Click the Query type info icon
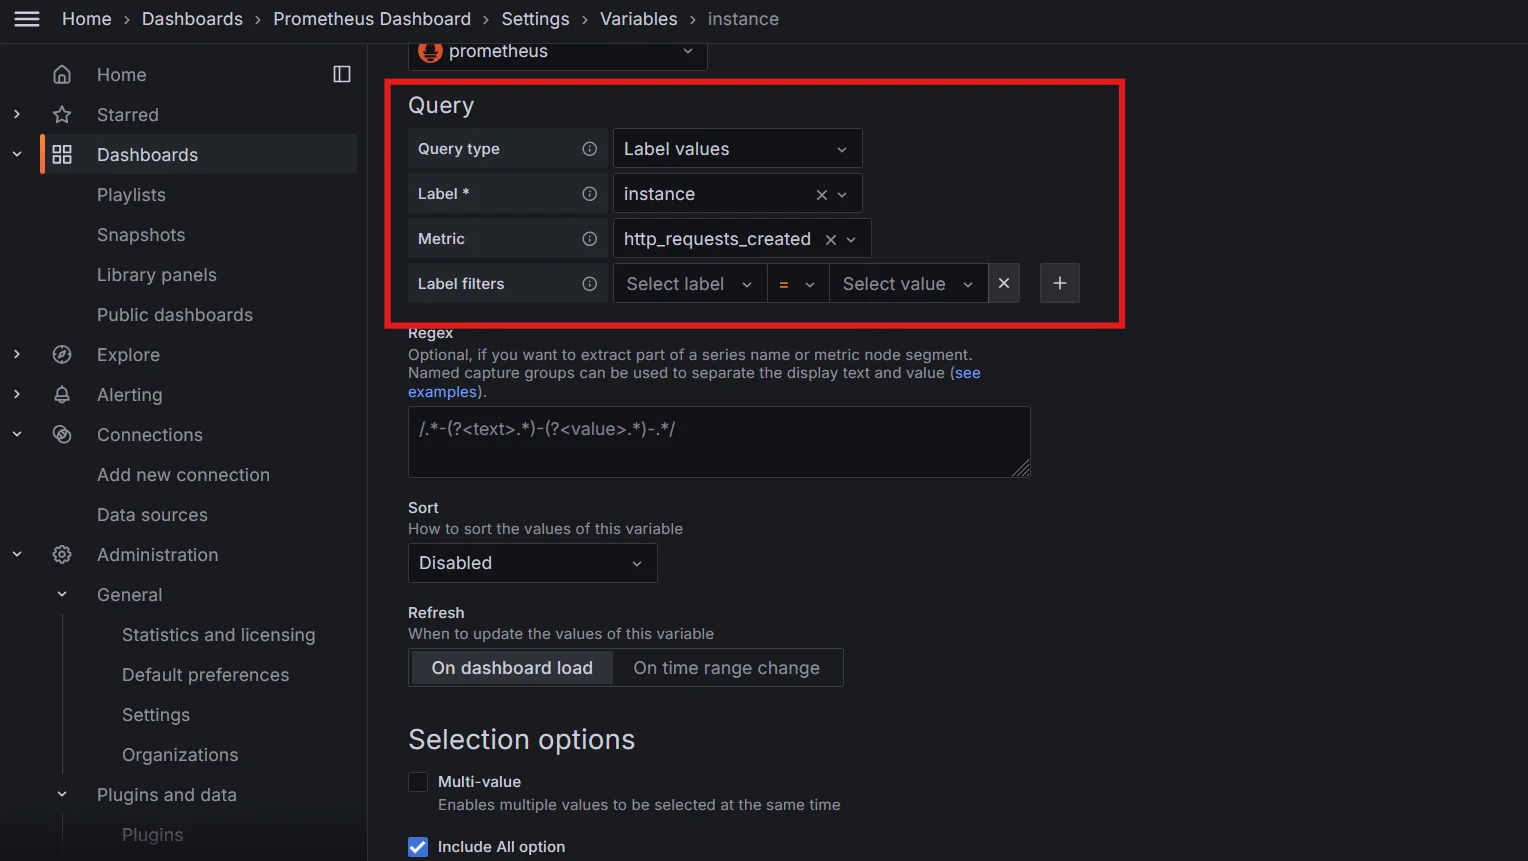The image size is (1528, 861). point(590,149)
